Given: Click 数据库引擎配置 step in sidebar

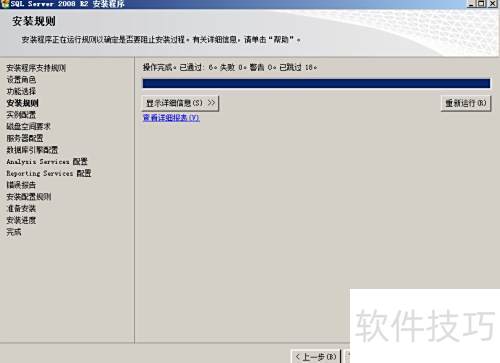Looking at the screenshot, I should pyautogui.click(x=32, y=150).
